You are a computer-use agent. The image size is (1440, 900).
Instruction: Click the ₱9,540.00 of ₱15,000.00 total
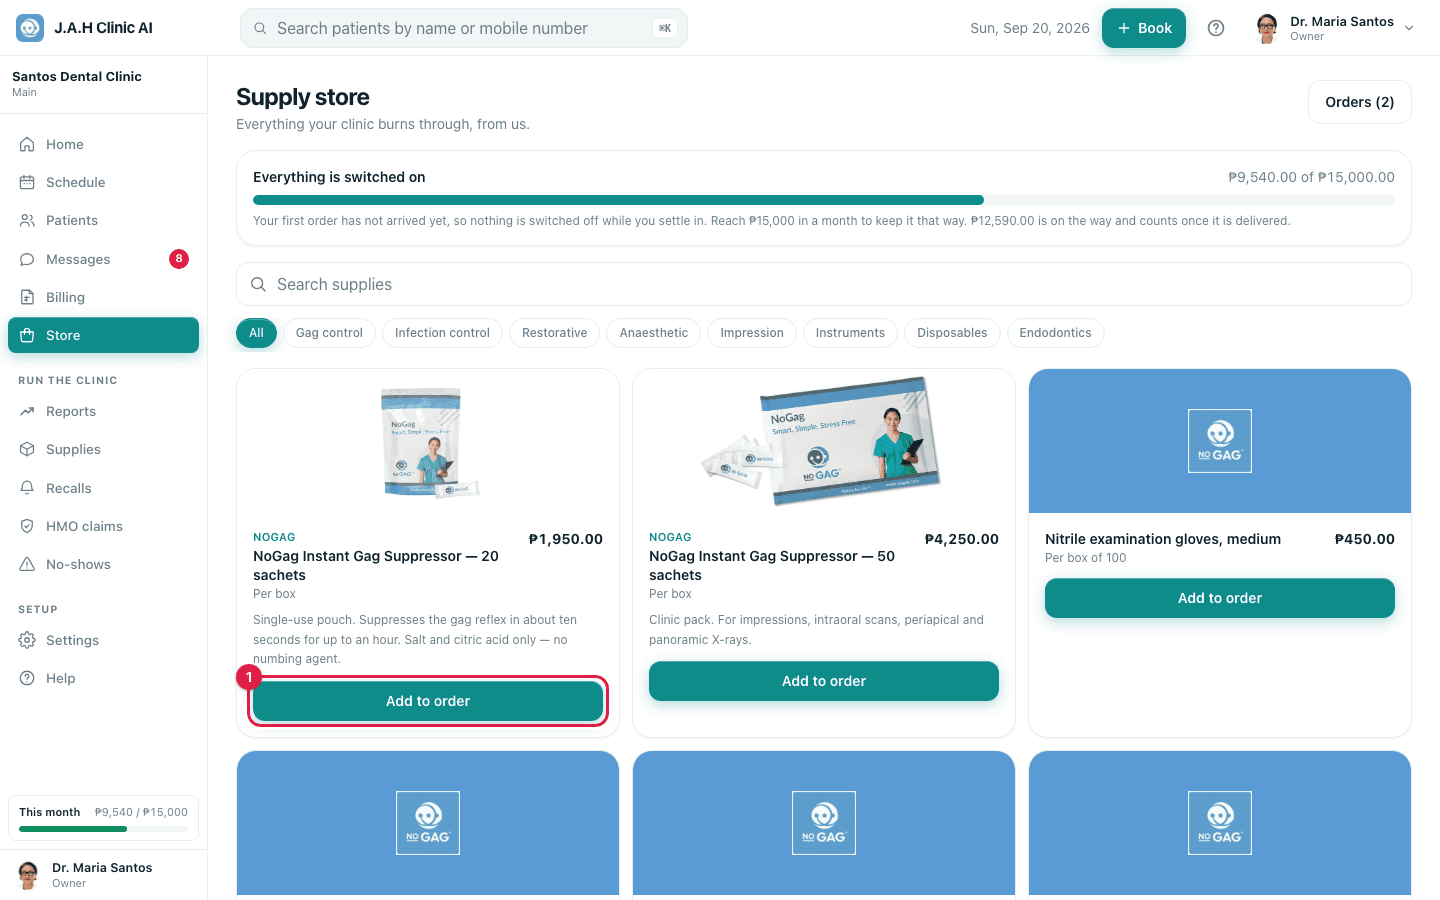point(1312,177)
